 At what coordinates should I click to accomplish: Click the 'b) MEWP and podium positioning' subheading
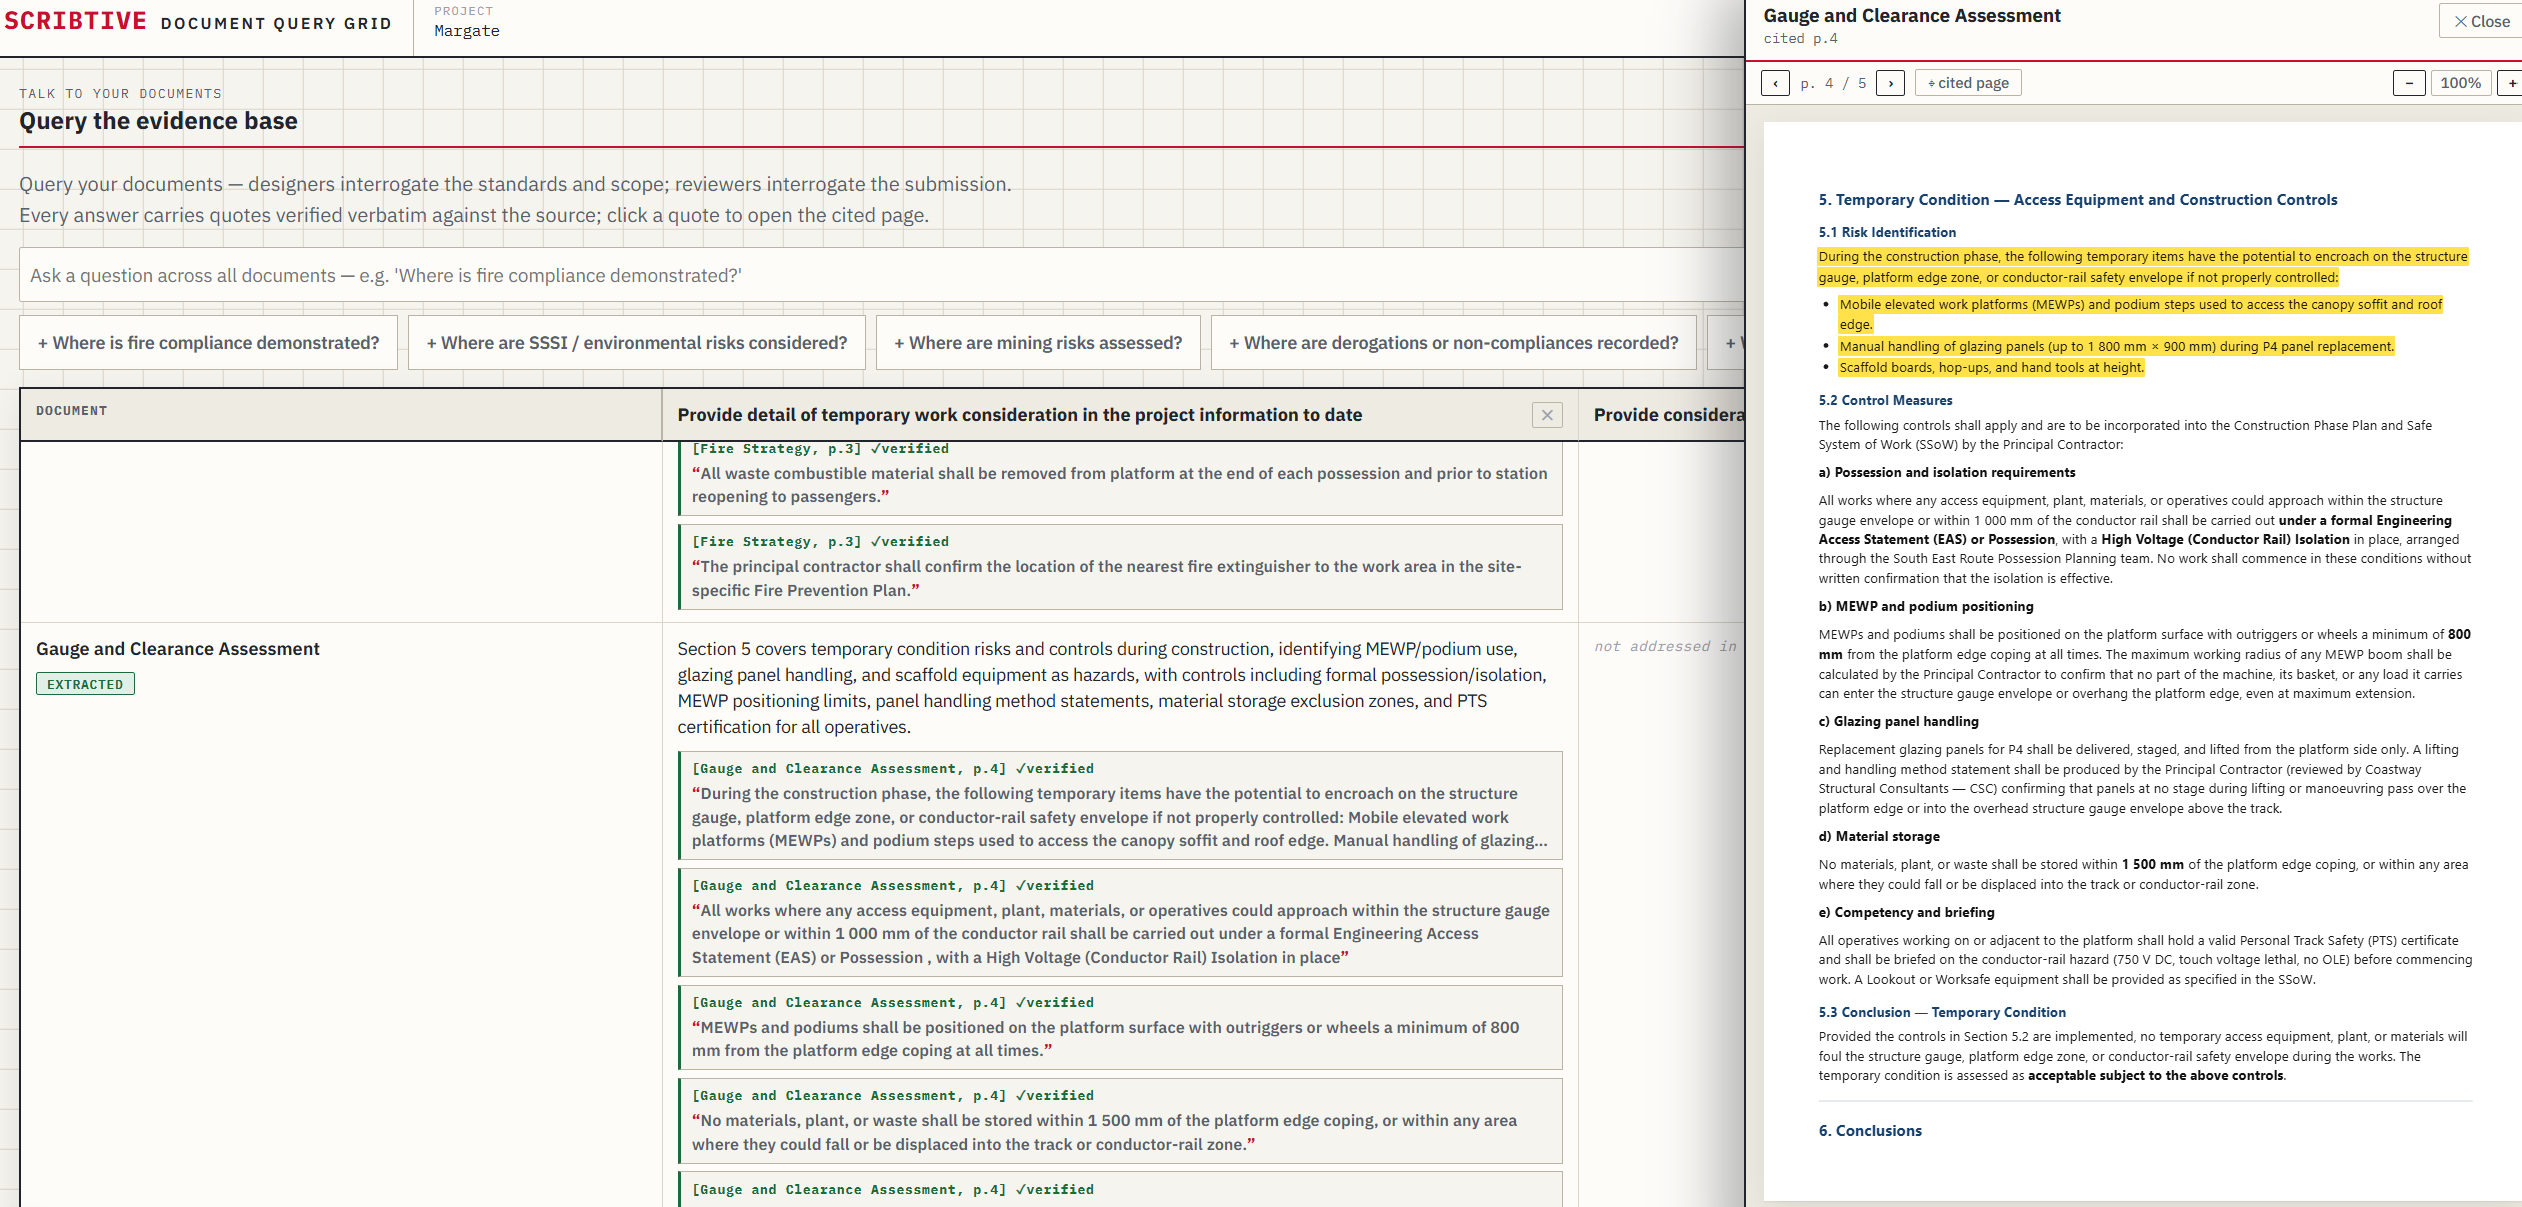(x=1926, y=606)
